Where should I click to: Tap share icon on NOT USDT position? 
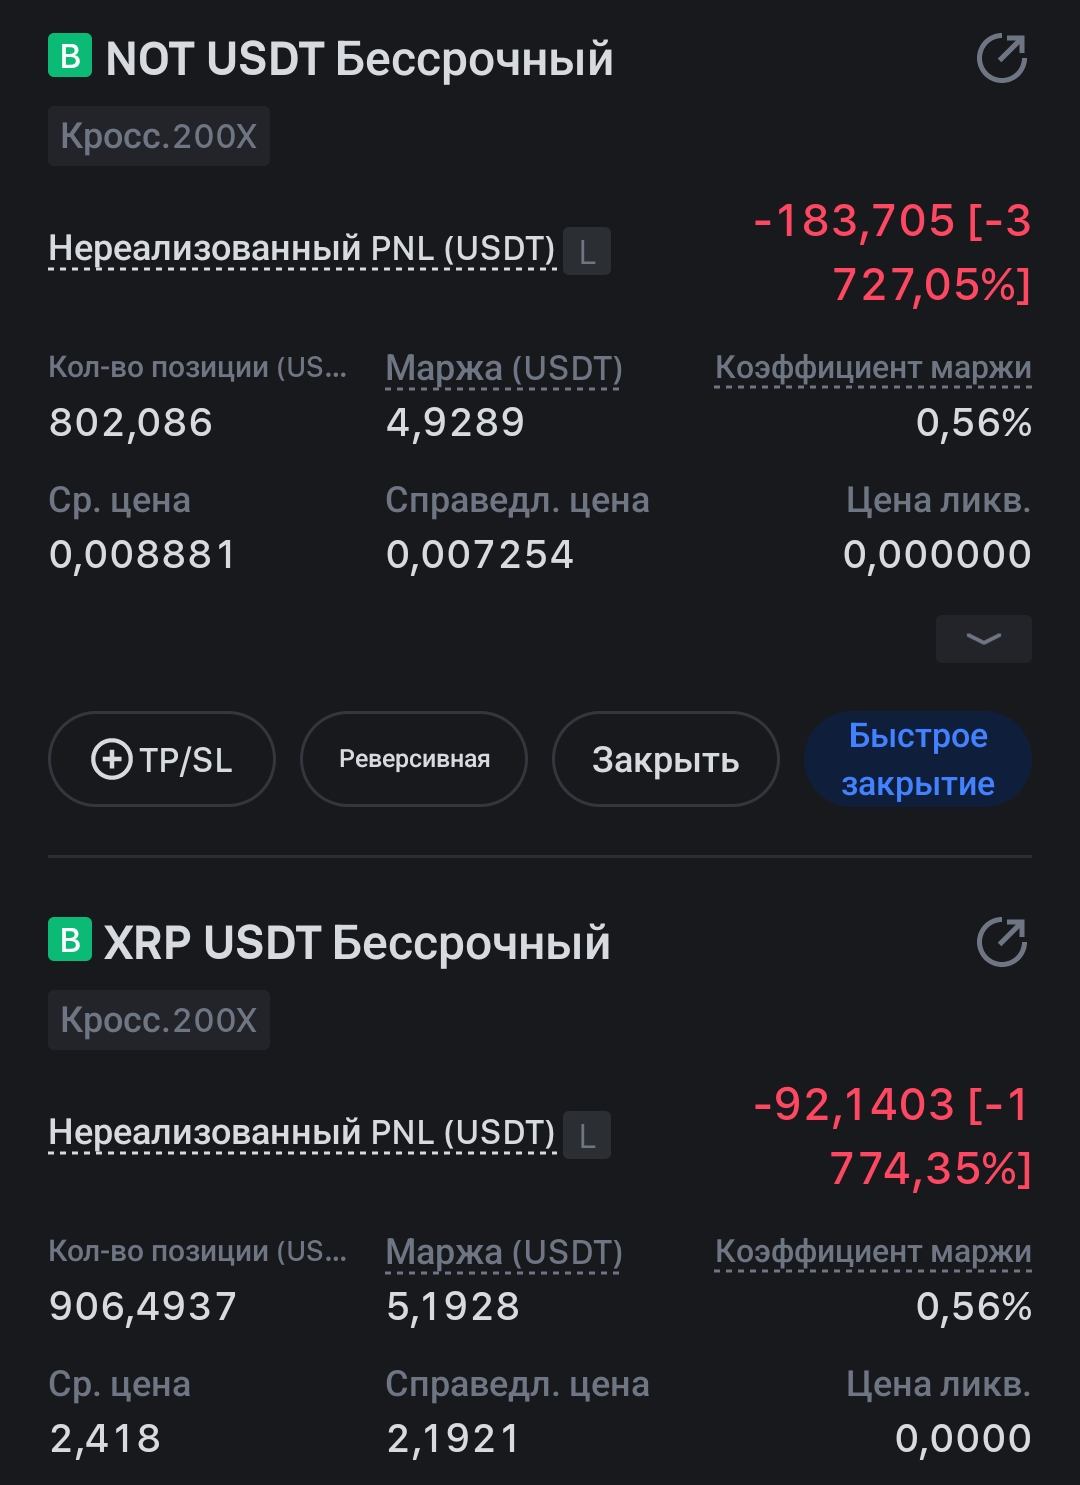(x=1001, y=58)
